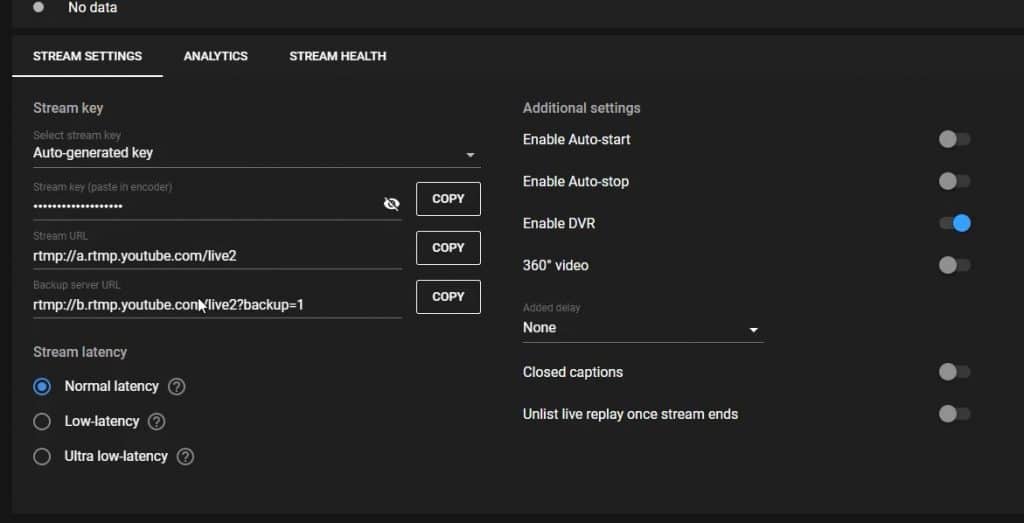Switch to the Stream Health tab
1024x523 pixels.
[338, 56]
